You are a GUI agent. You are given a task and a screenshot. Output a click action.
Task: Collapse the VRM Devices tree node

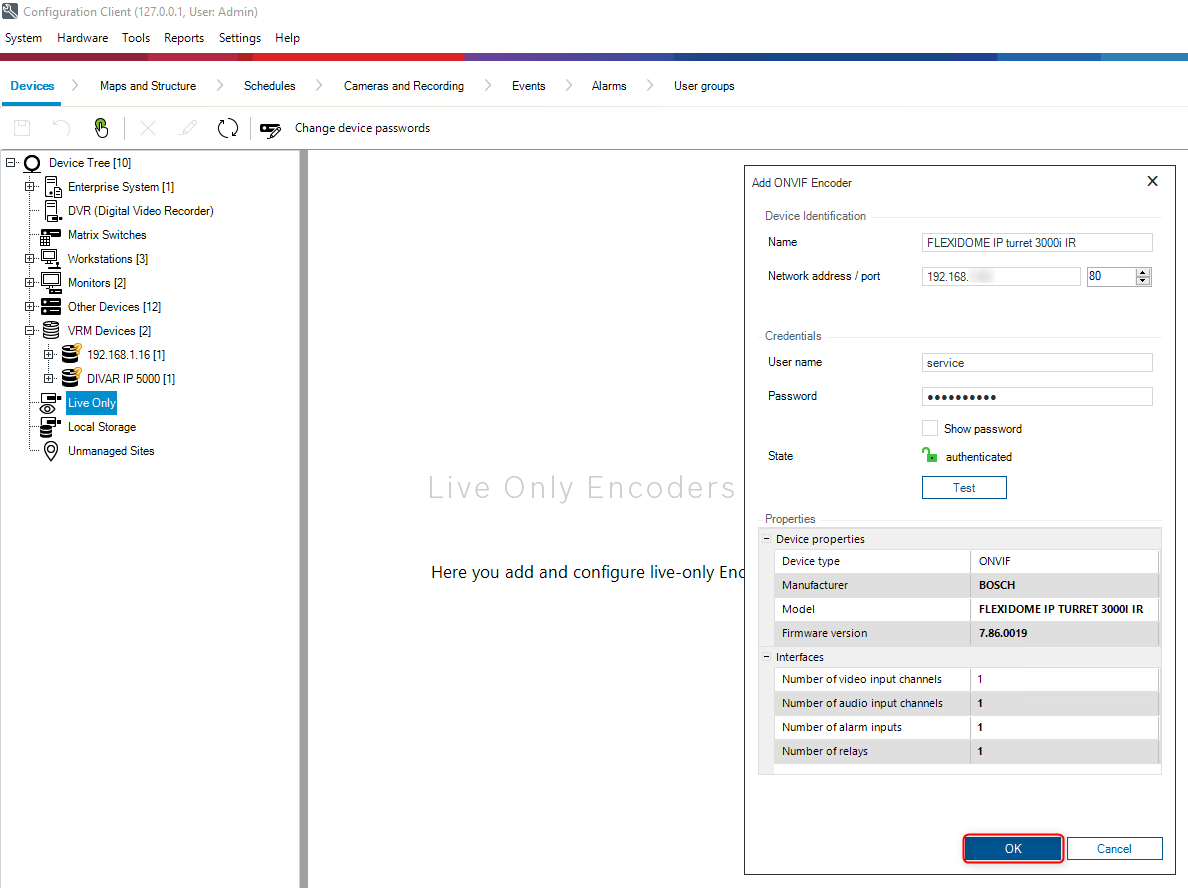coord(30,331)
